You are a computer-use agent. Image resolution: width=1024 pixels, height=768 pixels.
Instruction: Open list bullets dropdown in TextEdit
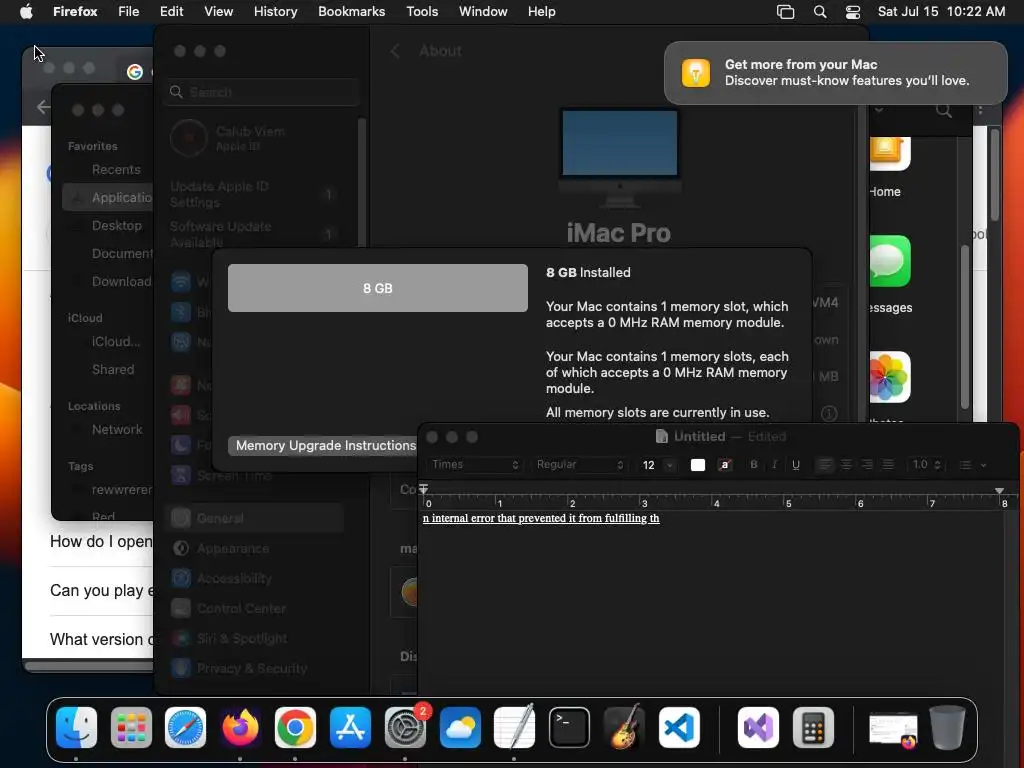point(972,465)
